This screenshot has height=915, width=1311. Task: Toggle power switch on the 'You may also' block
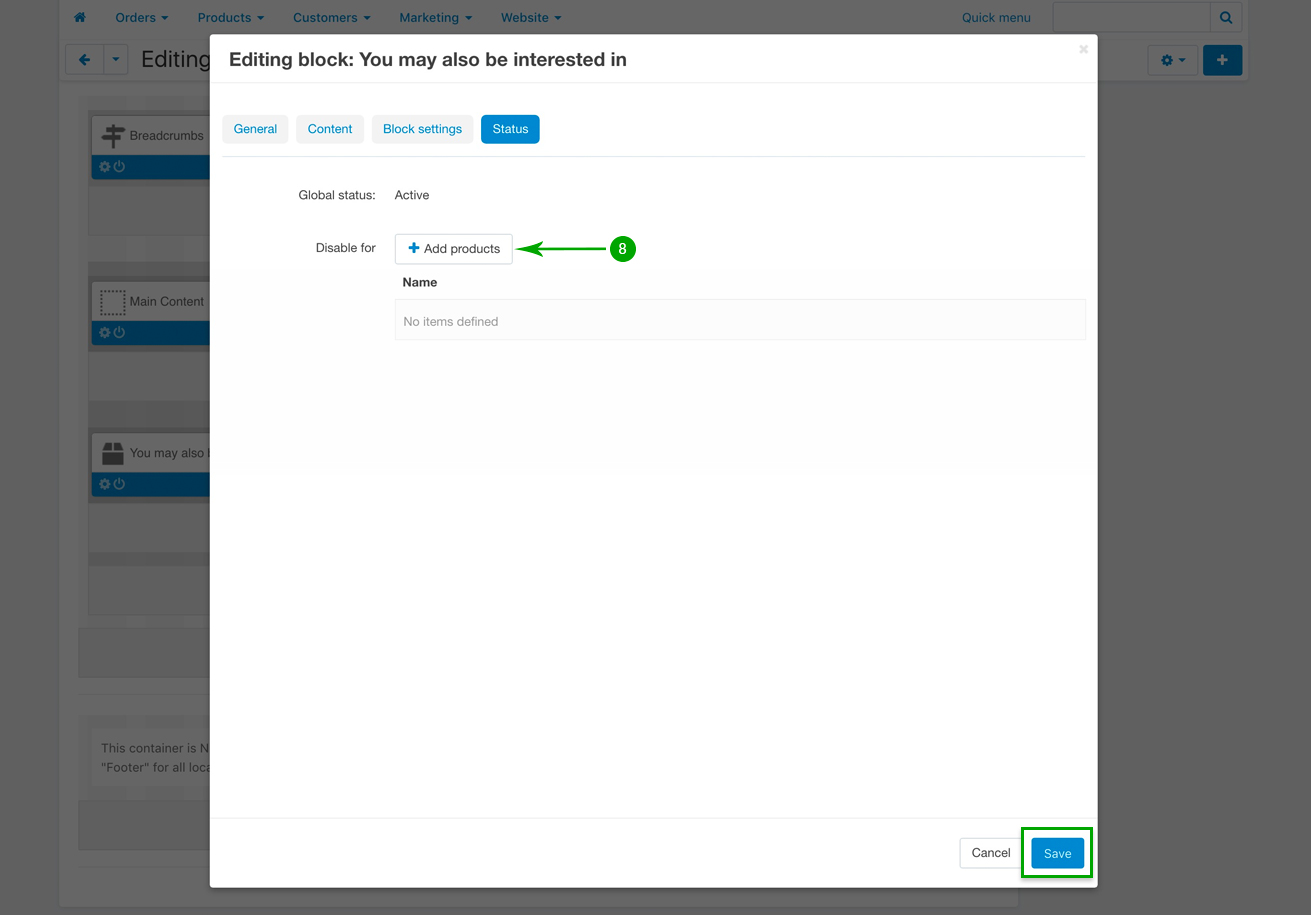[x=119, y=484]
